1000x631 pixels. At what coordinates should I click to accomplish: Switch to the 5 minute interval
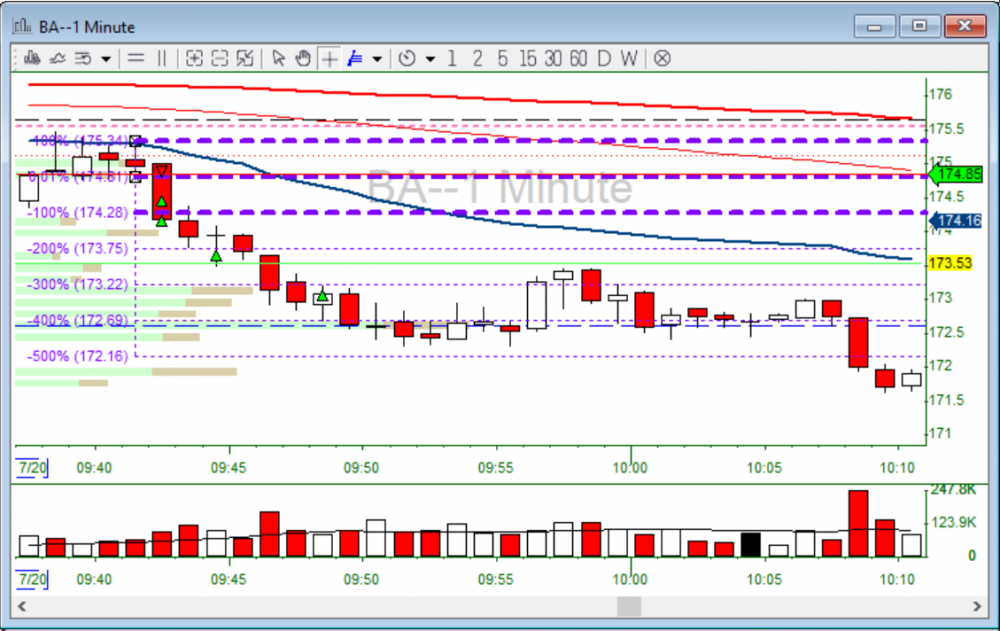tap(502, 58)
